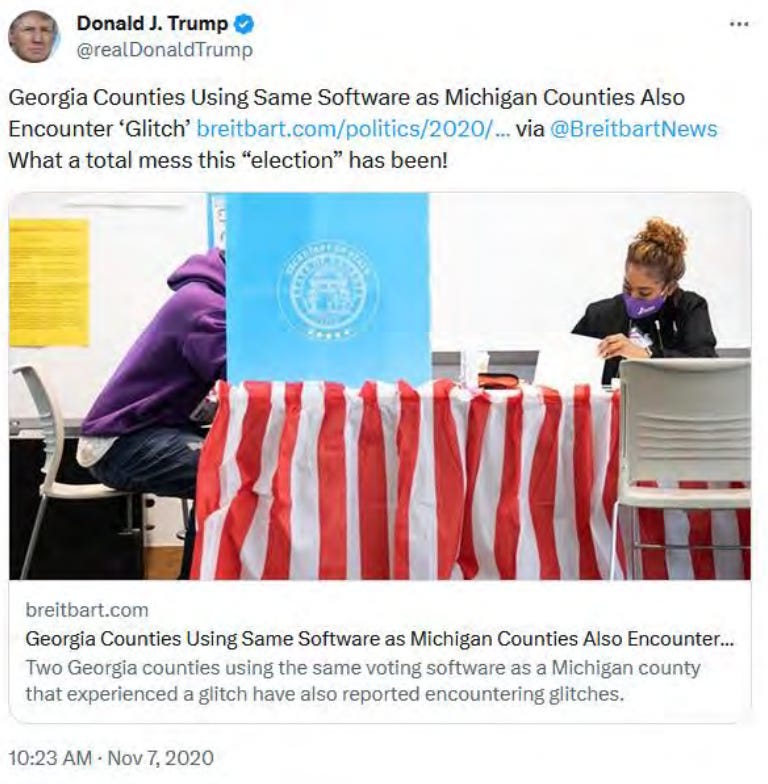Viewport: 768px width, 784px height.
Task: Click the blue verified badge
Action: pos(244,24)
